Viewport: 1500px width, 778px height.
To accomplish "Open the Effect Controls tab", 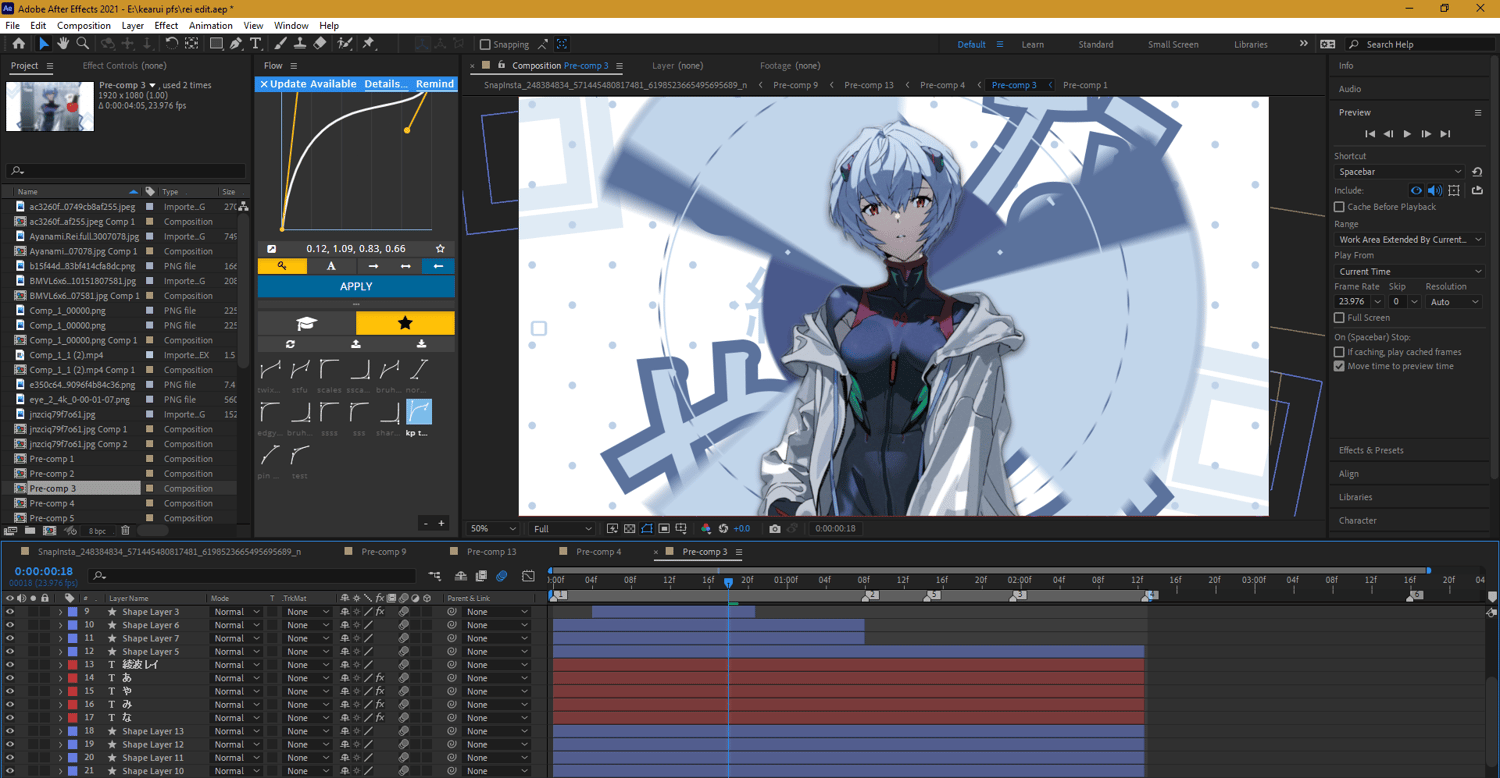I will click(x=124, y=66).
